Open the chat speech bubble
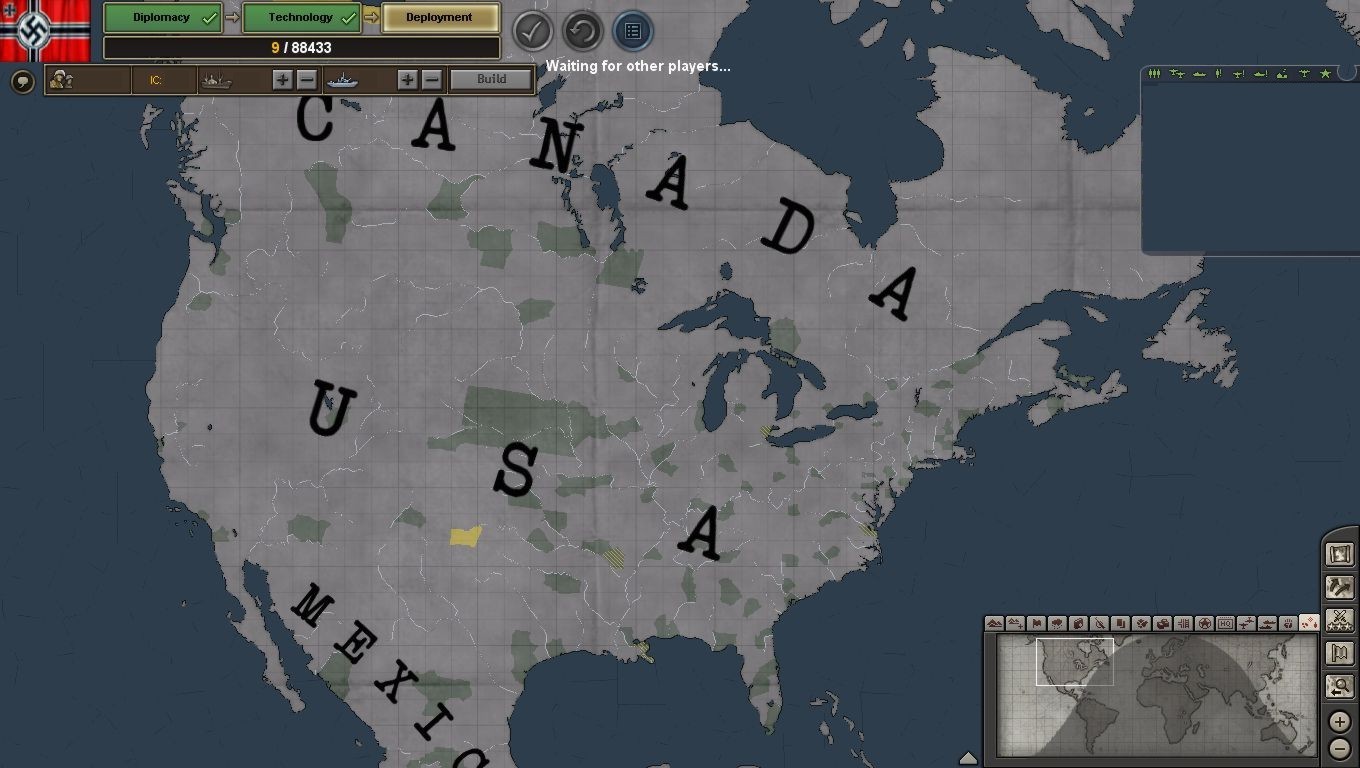The image size is (1360, 768). coord(22,81)
